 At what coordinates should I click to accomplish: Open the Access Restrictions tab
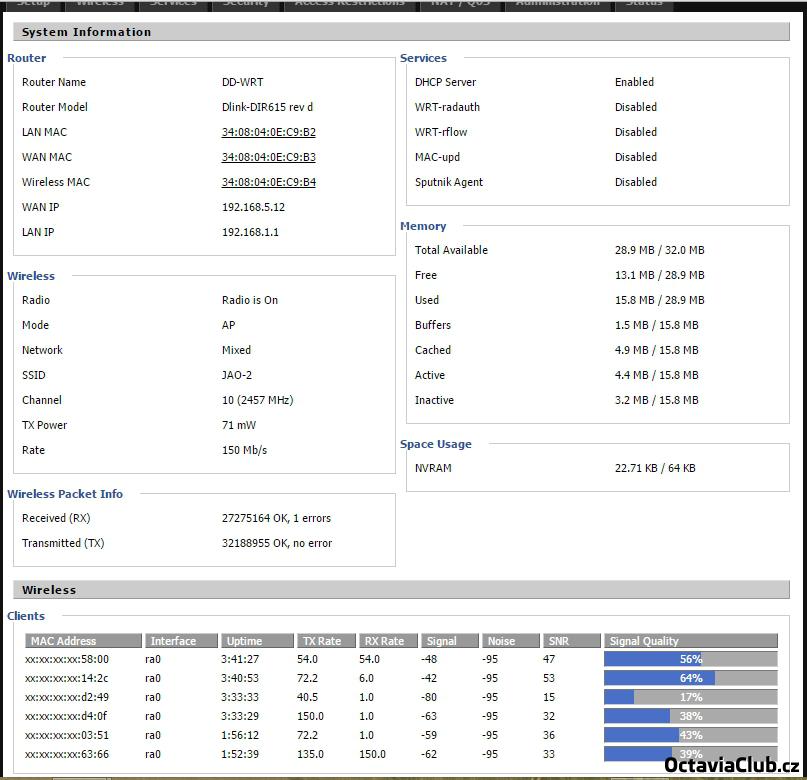[350, 4]
